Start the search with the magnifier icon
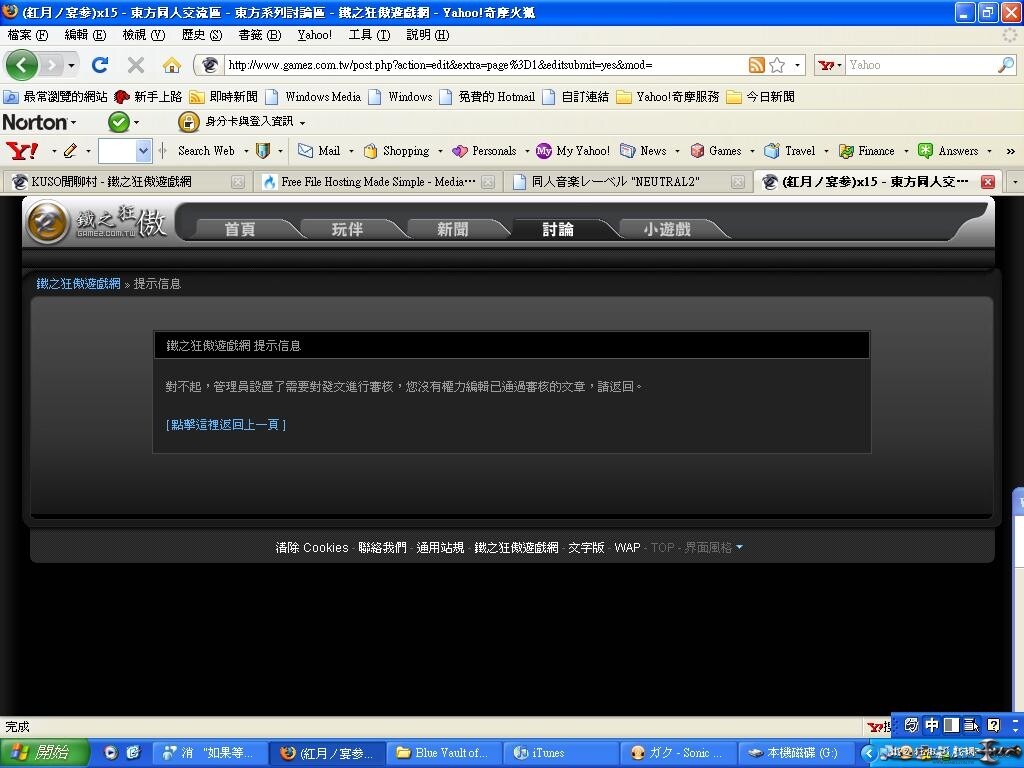 click(x=1005, y=65)
